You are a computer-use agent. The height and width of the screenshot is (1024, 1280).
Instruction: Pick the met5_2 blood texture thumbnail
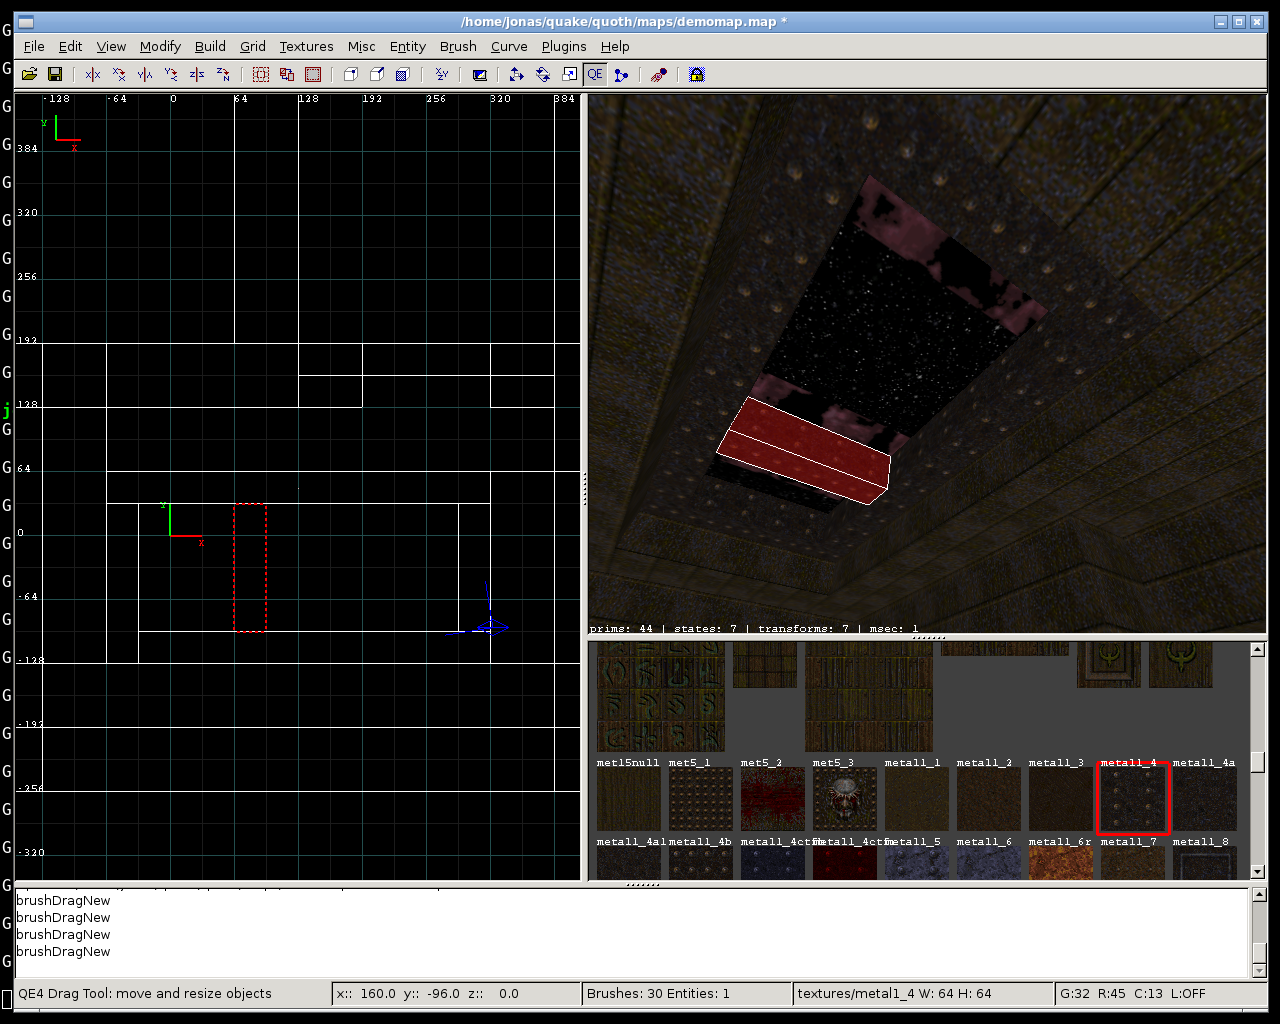[x=772, y=799]
